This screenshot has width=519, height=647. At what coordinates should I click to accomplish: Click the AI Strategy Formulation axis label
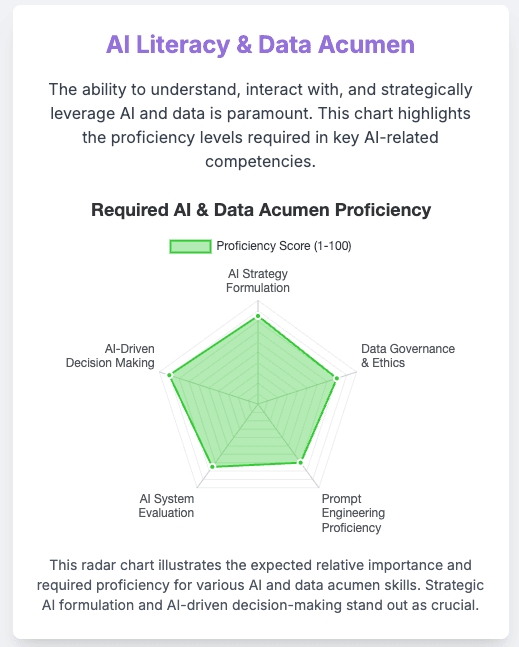(x=258, y=281)
